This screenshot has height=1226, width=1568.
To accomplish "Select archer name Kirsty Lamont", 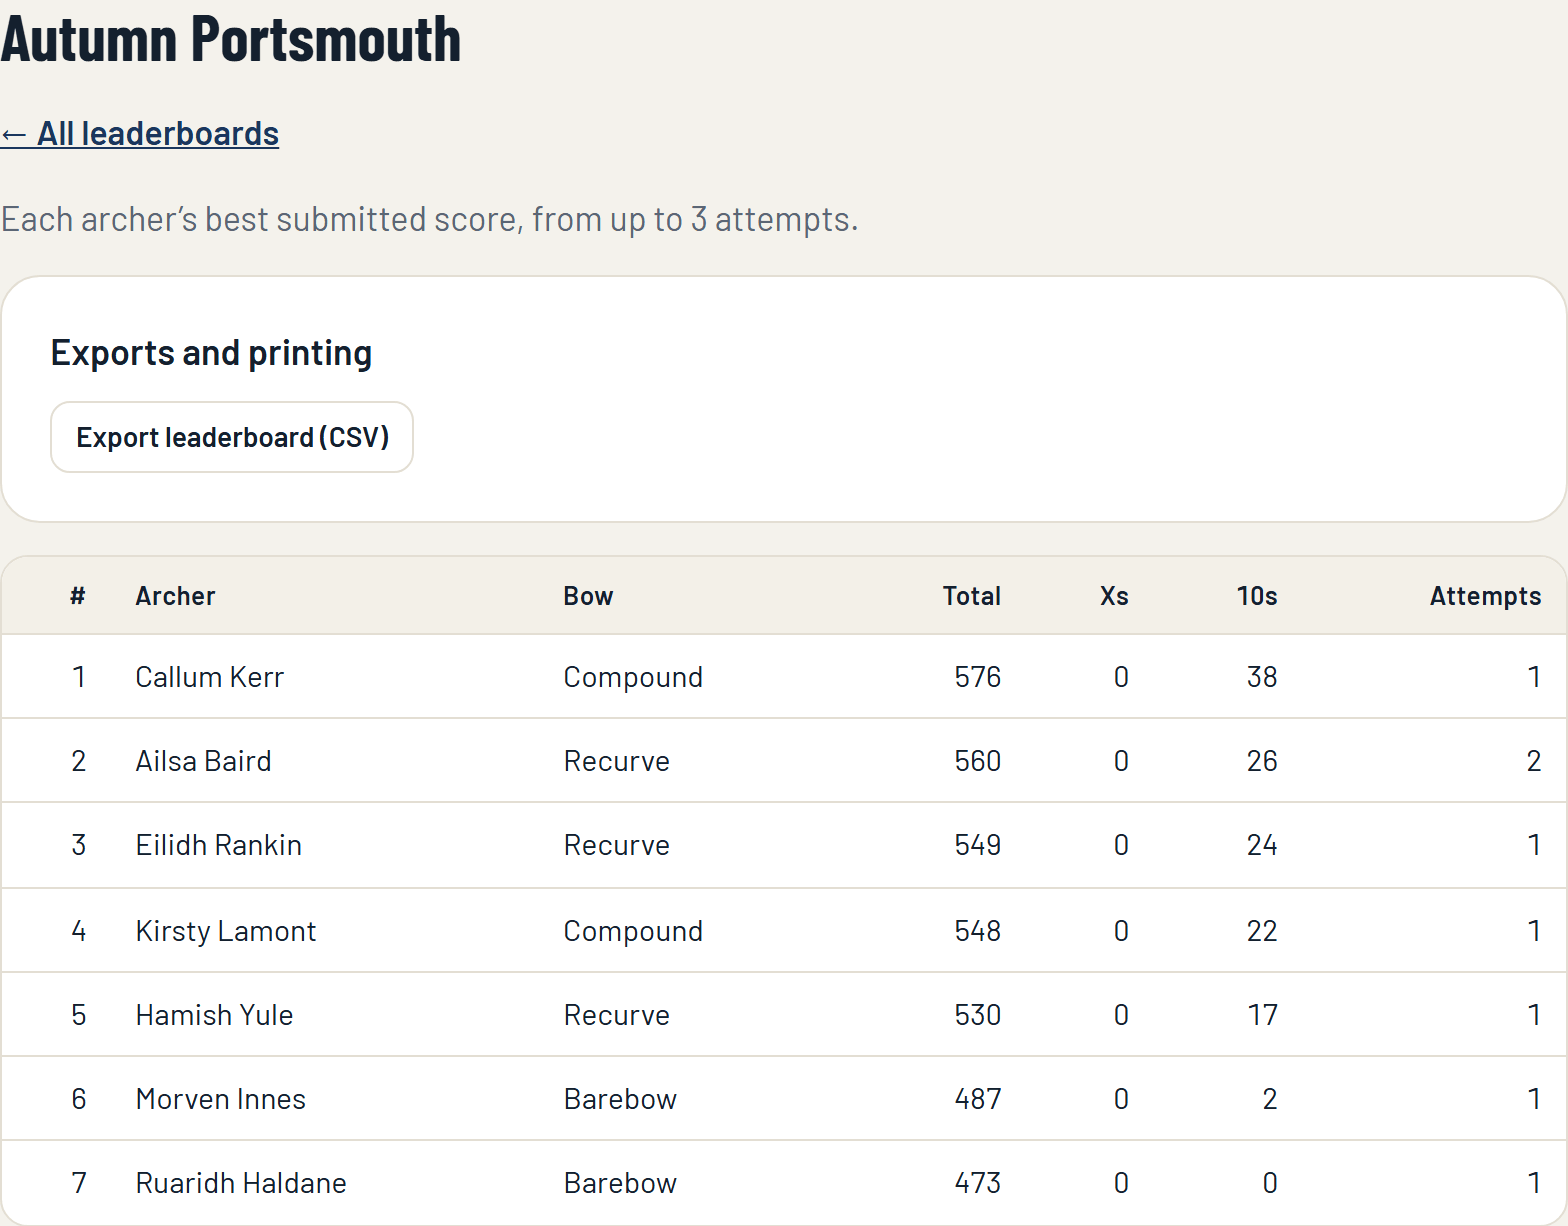I will click(226, 931).
